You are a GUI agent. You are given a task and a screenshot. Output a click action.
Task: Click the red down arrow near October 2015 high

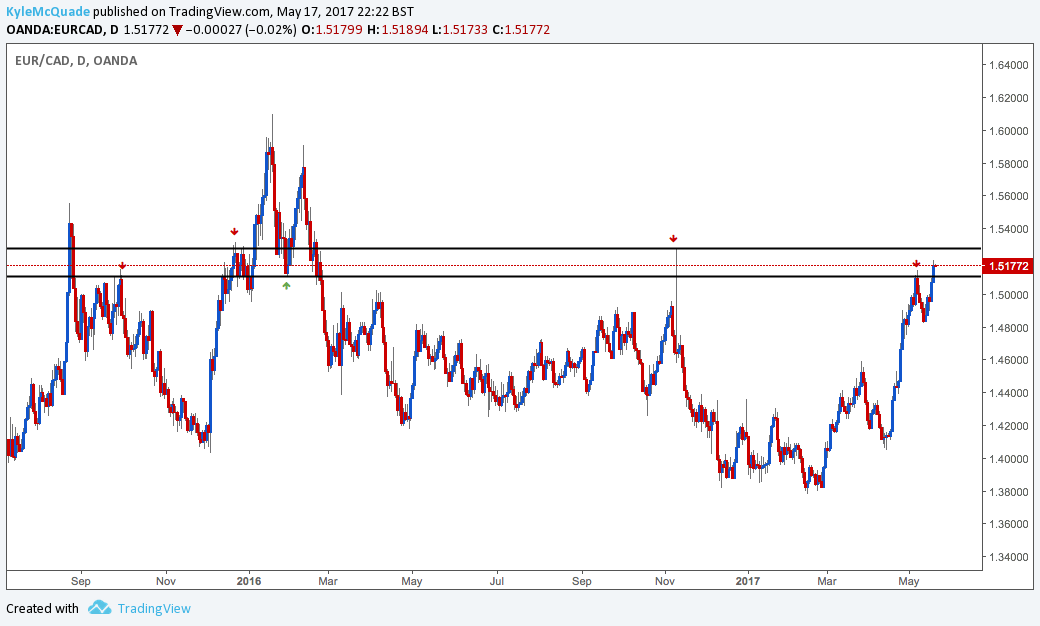coord(122,265)
